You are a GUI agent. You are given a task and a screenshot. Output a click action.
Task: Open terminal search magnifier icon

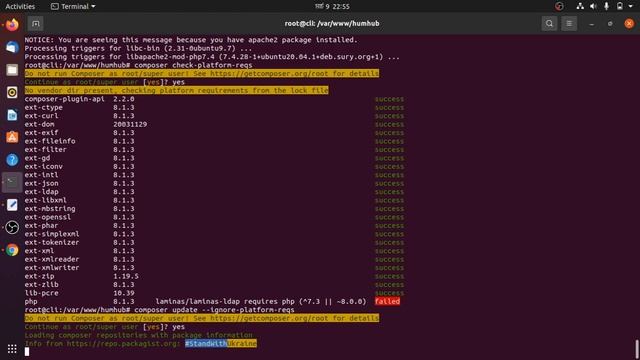click(x=549, y=23)
